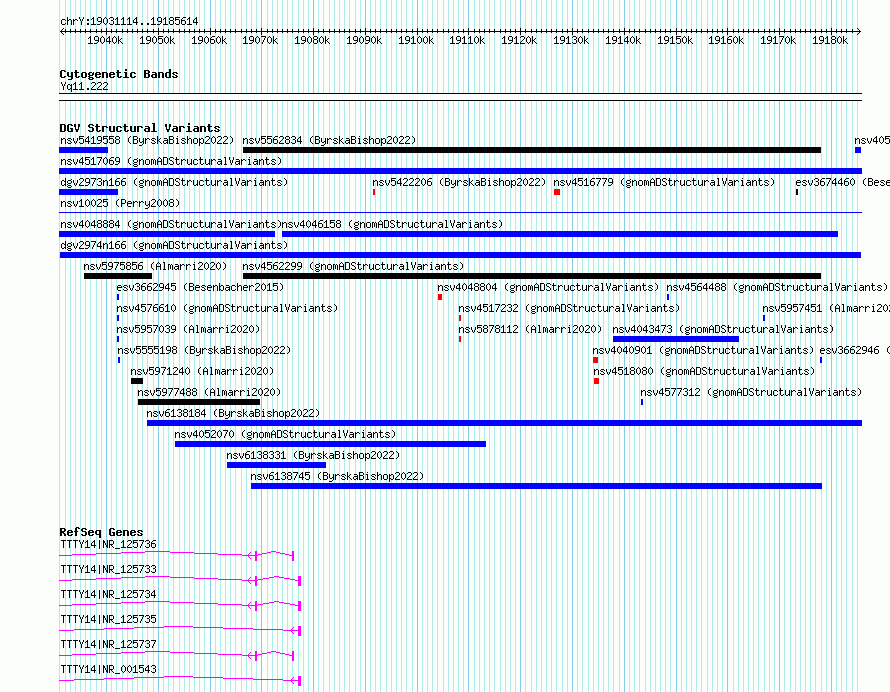Click the 19100k ruler position
The height and width of the screenshot is (692, 890).
click(416, 40)
